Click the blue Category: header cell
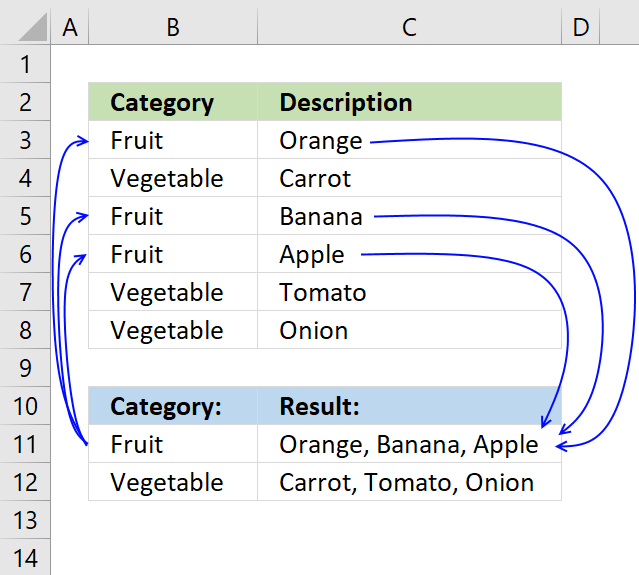 pos(172,407)
